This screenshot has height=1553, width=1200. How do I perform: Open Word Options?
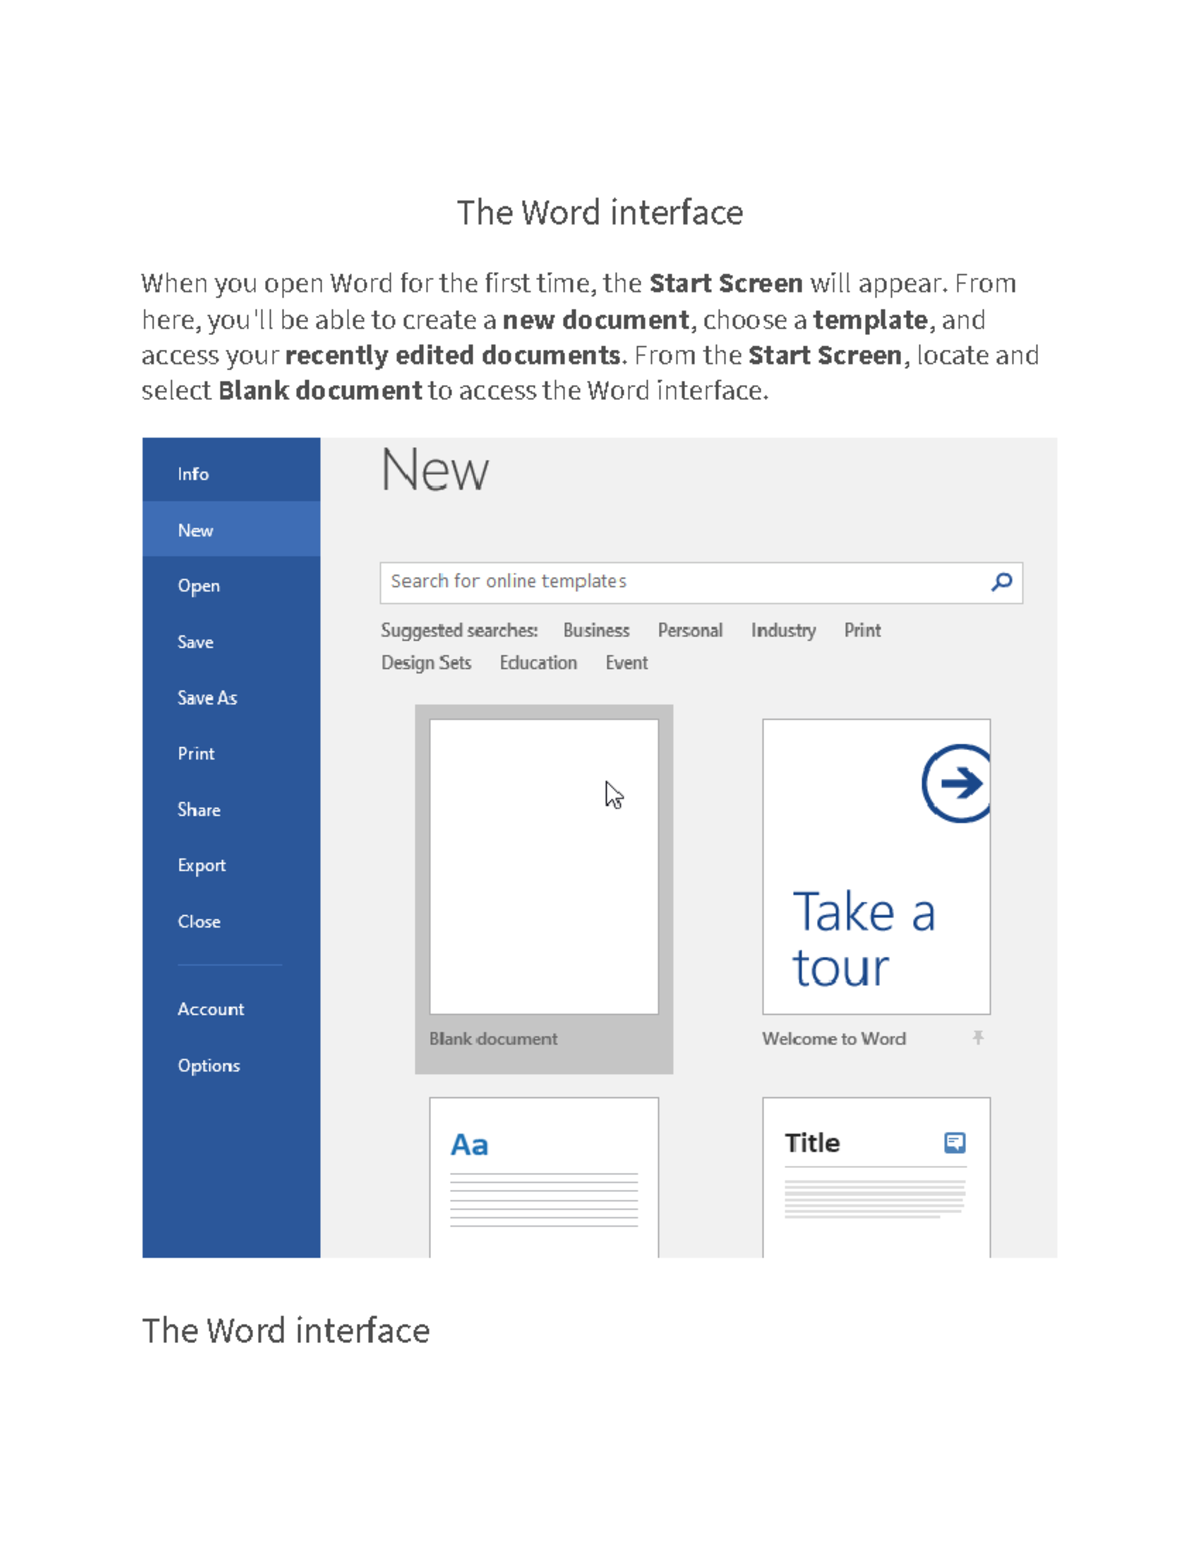pyautogui.click(x=208, y=1066)
